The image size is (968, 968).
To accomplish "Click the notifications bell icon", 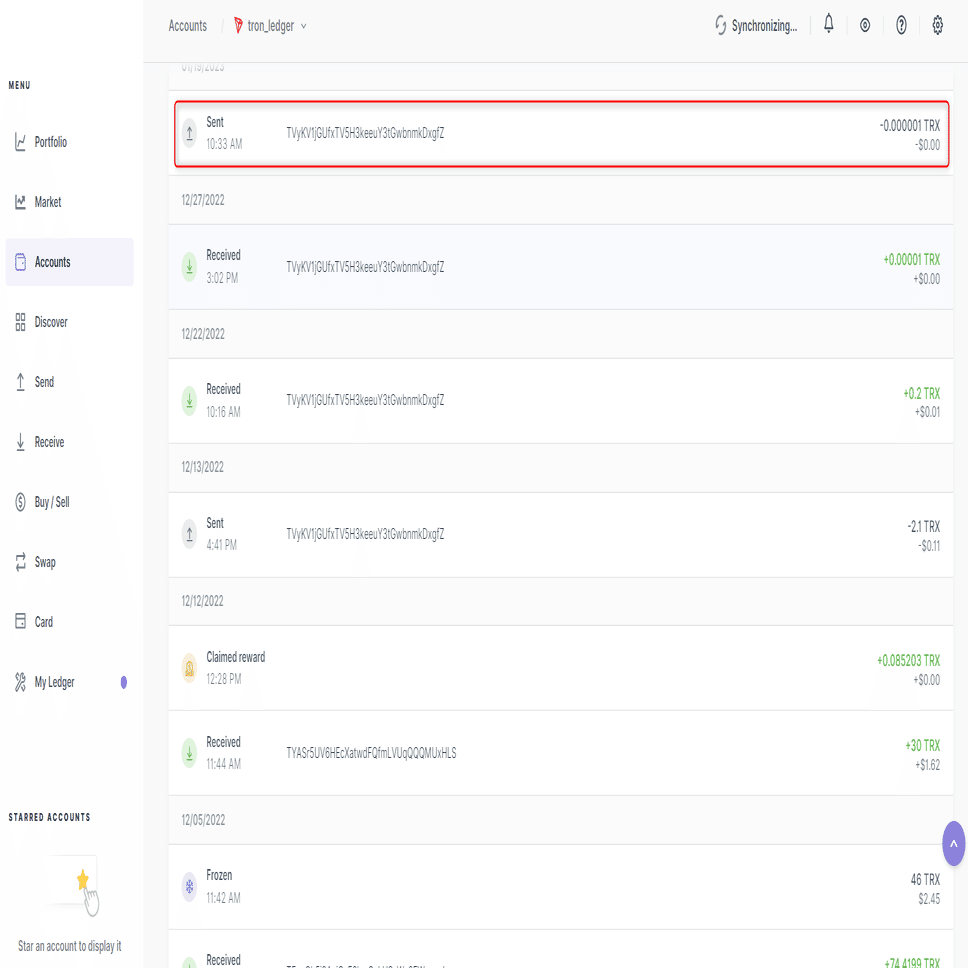I will 829,25.
